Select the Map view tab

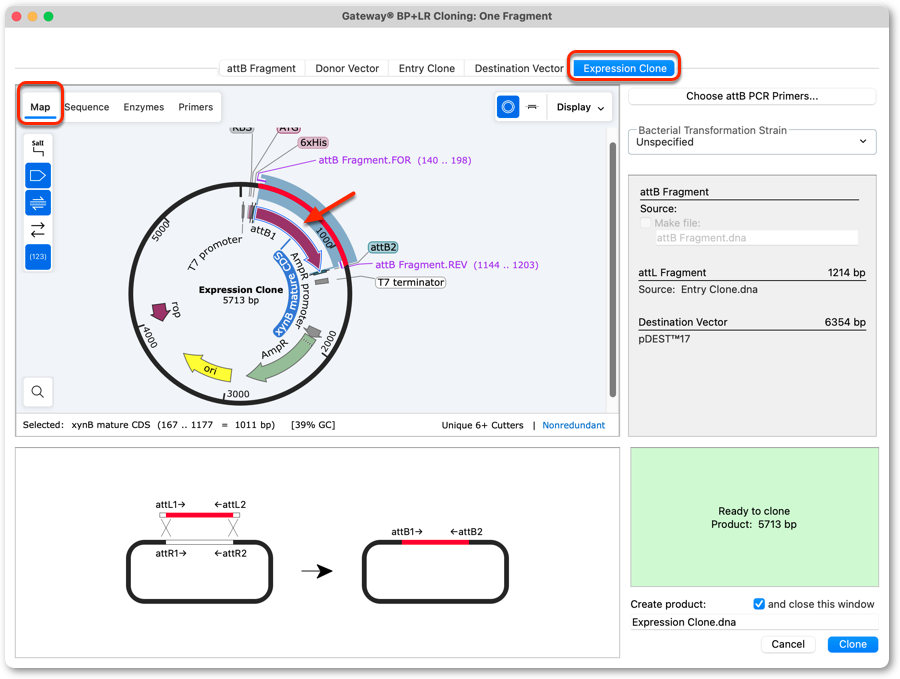tap(40, 107)
